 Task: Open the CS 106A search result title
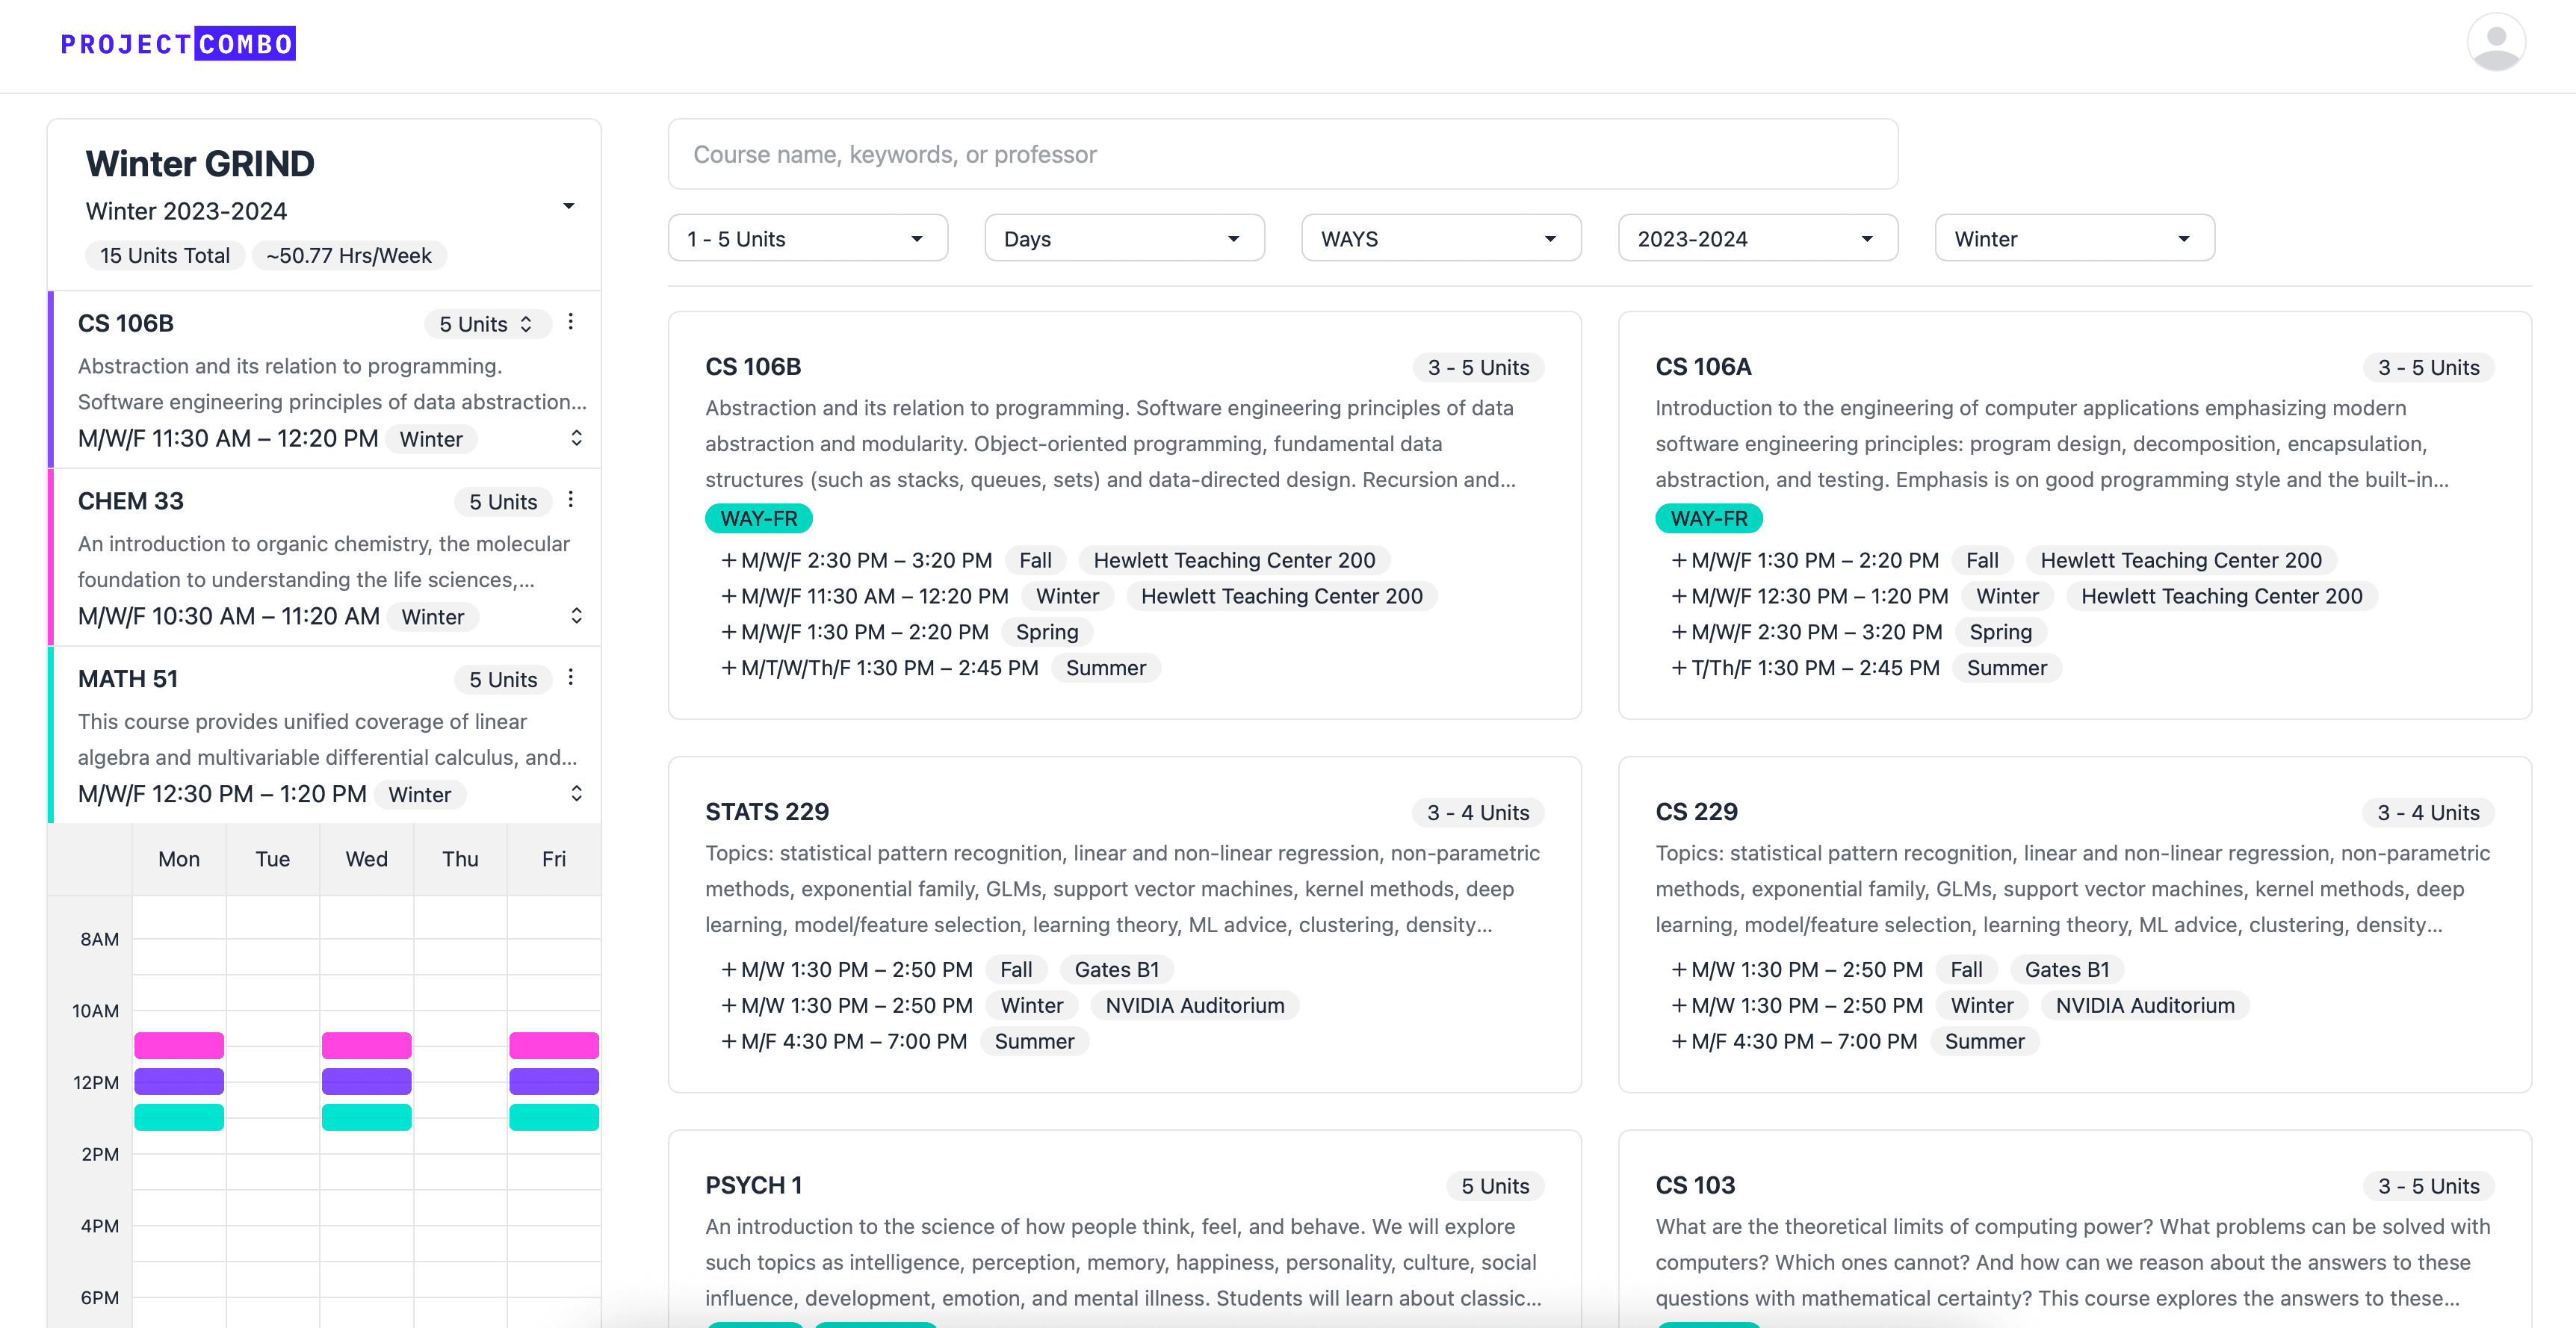pyautogui.click(x=1703, y=367)
